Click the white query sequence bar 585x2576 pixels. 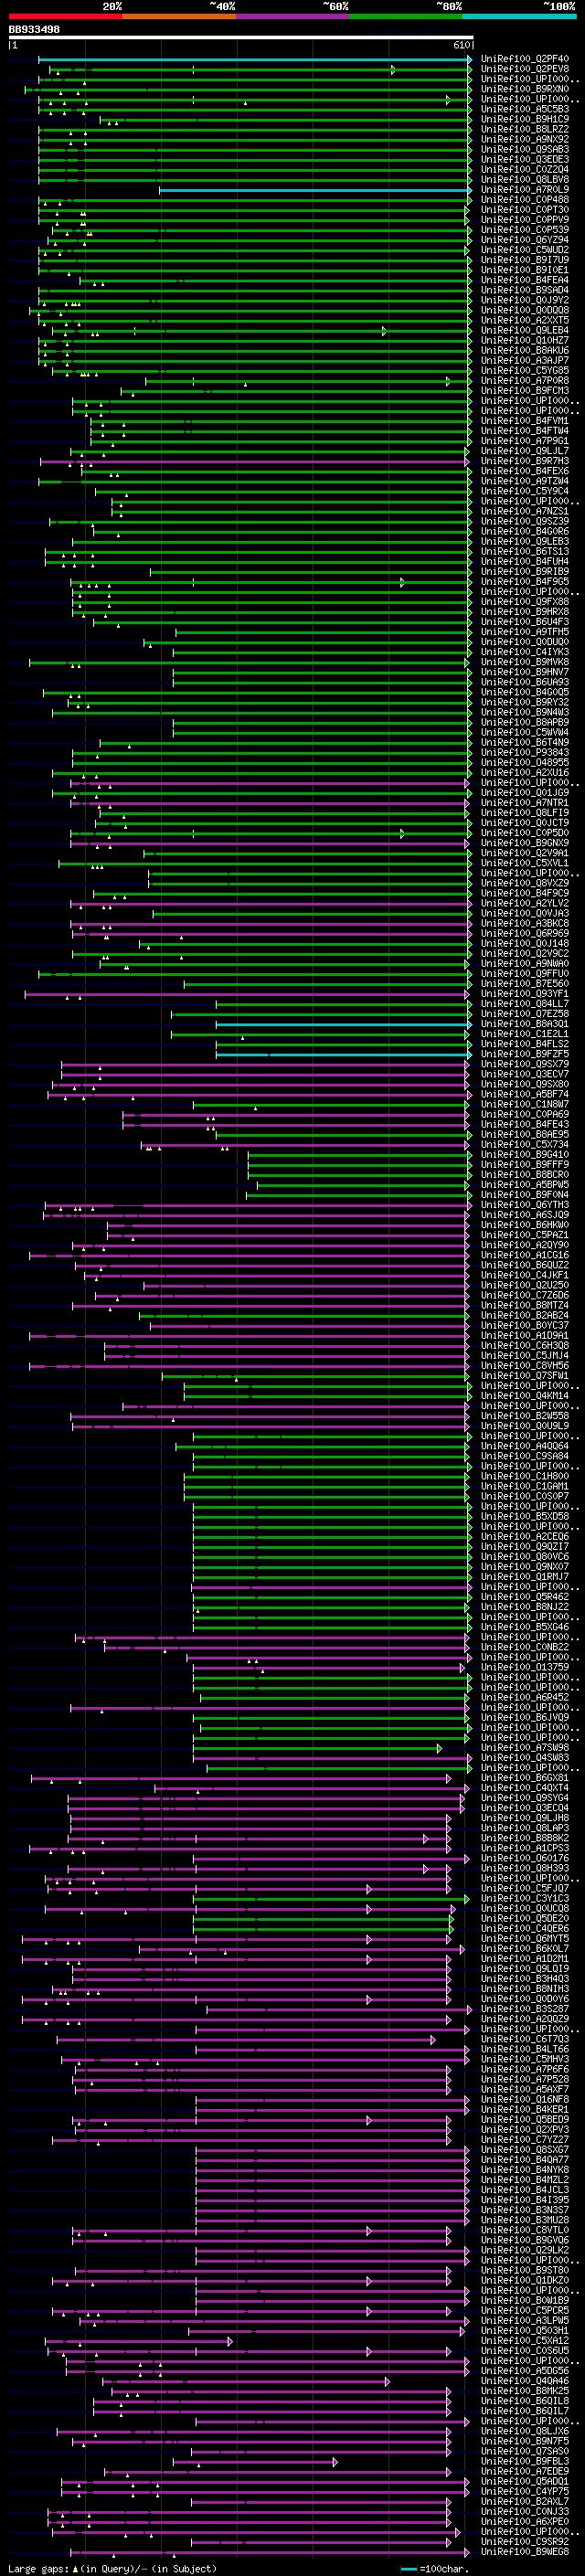(241, 37)
